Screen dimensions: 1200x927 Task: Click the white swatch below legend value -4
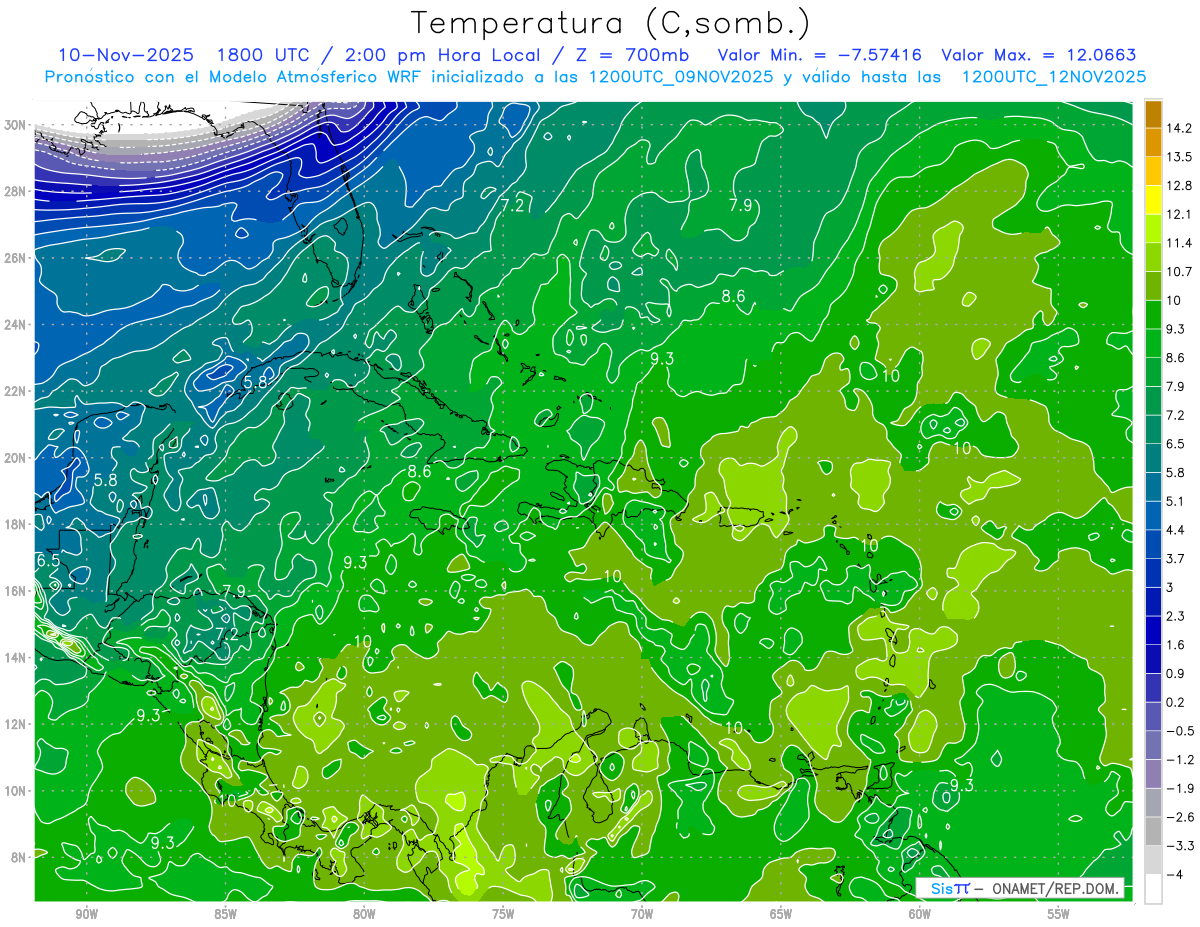(x=1153, y=888)
